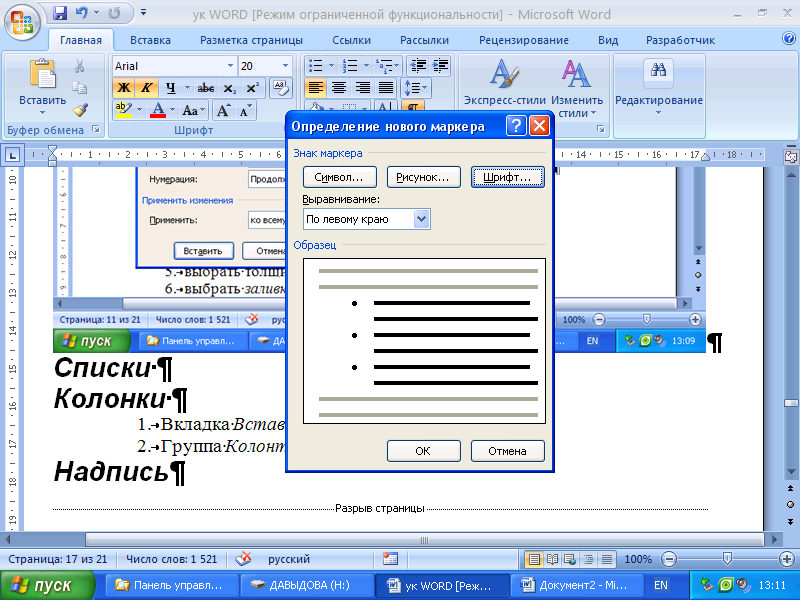Click the Шрифт... button

(508, 177)
